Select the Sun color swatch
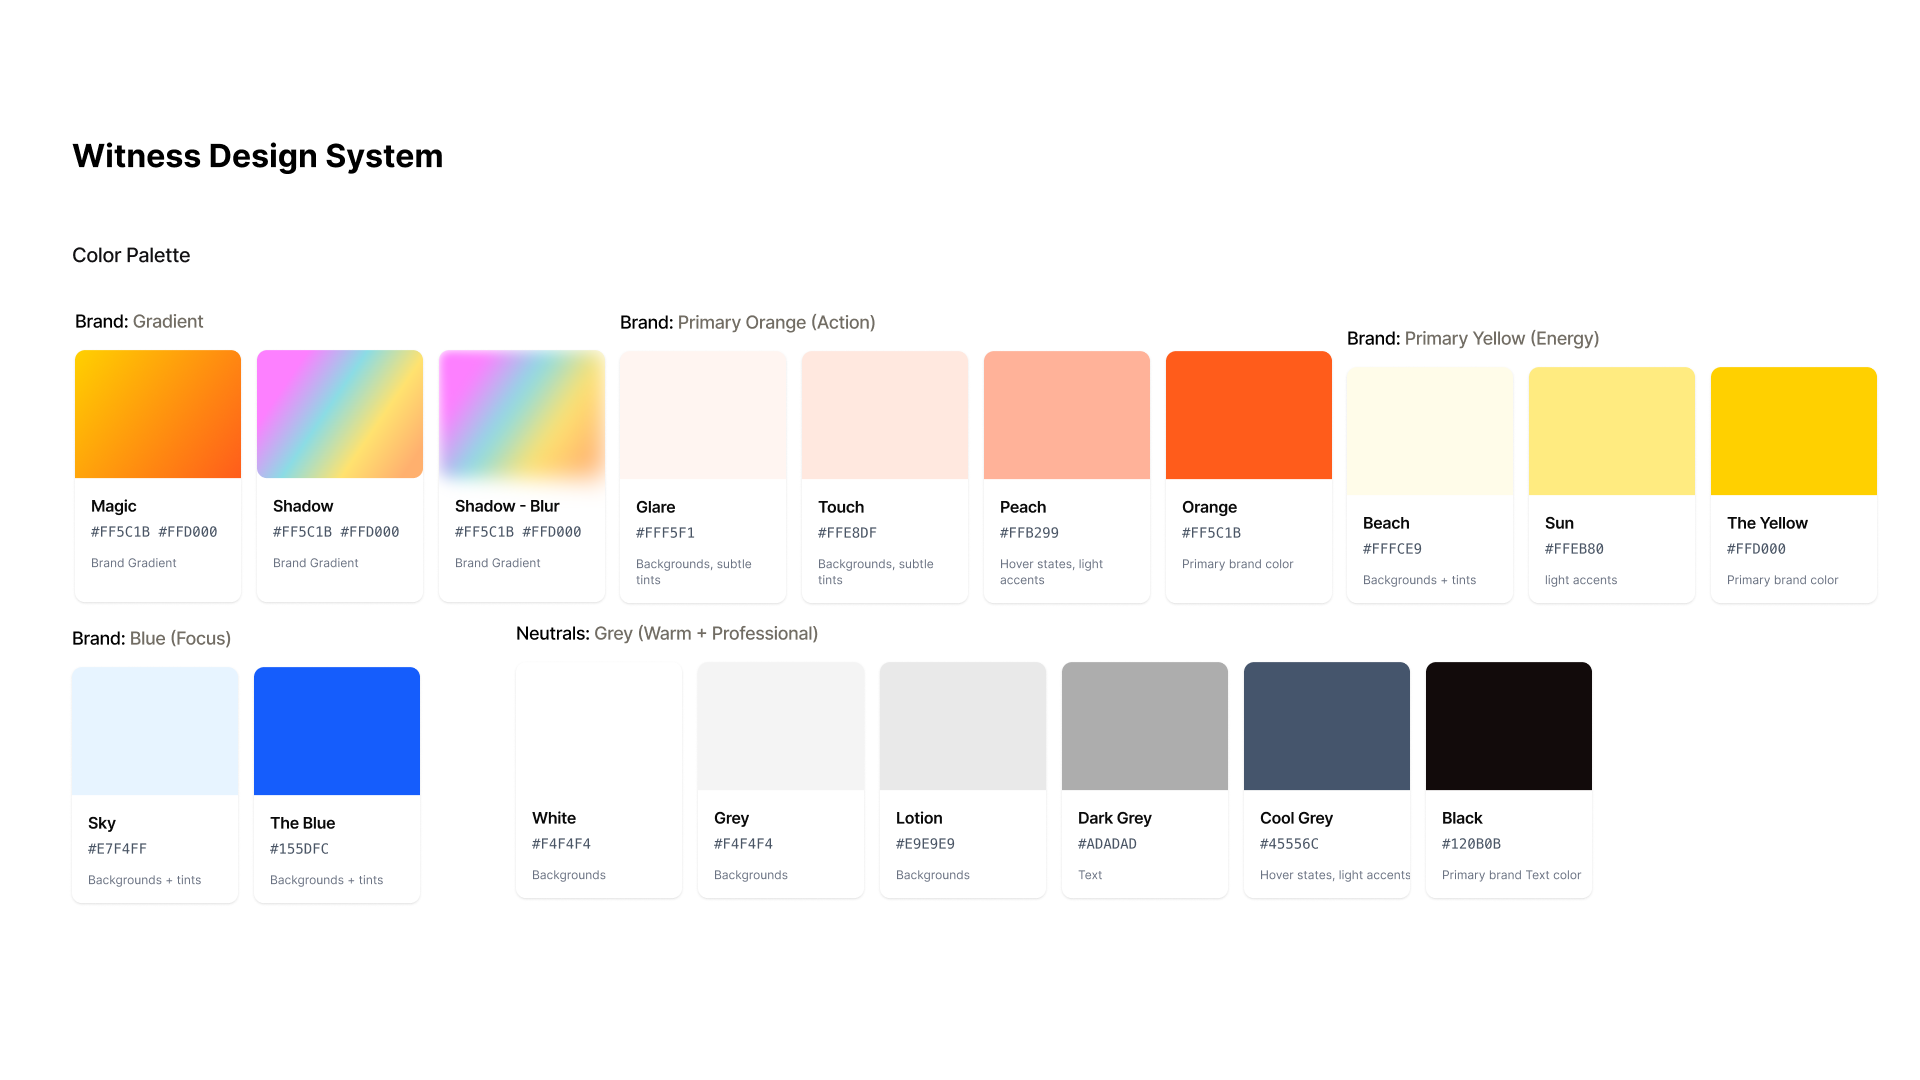 click(x=1612, y=431)
